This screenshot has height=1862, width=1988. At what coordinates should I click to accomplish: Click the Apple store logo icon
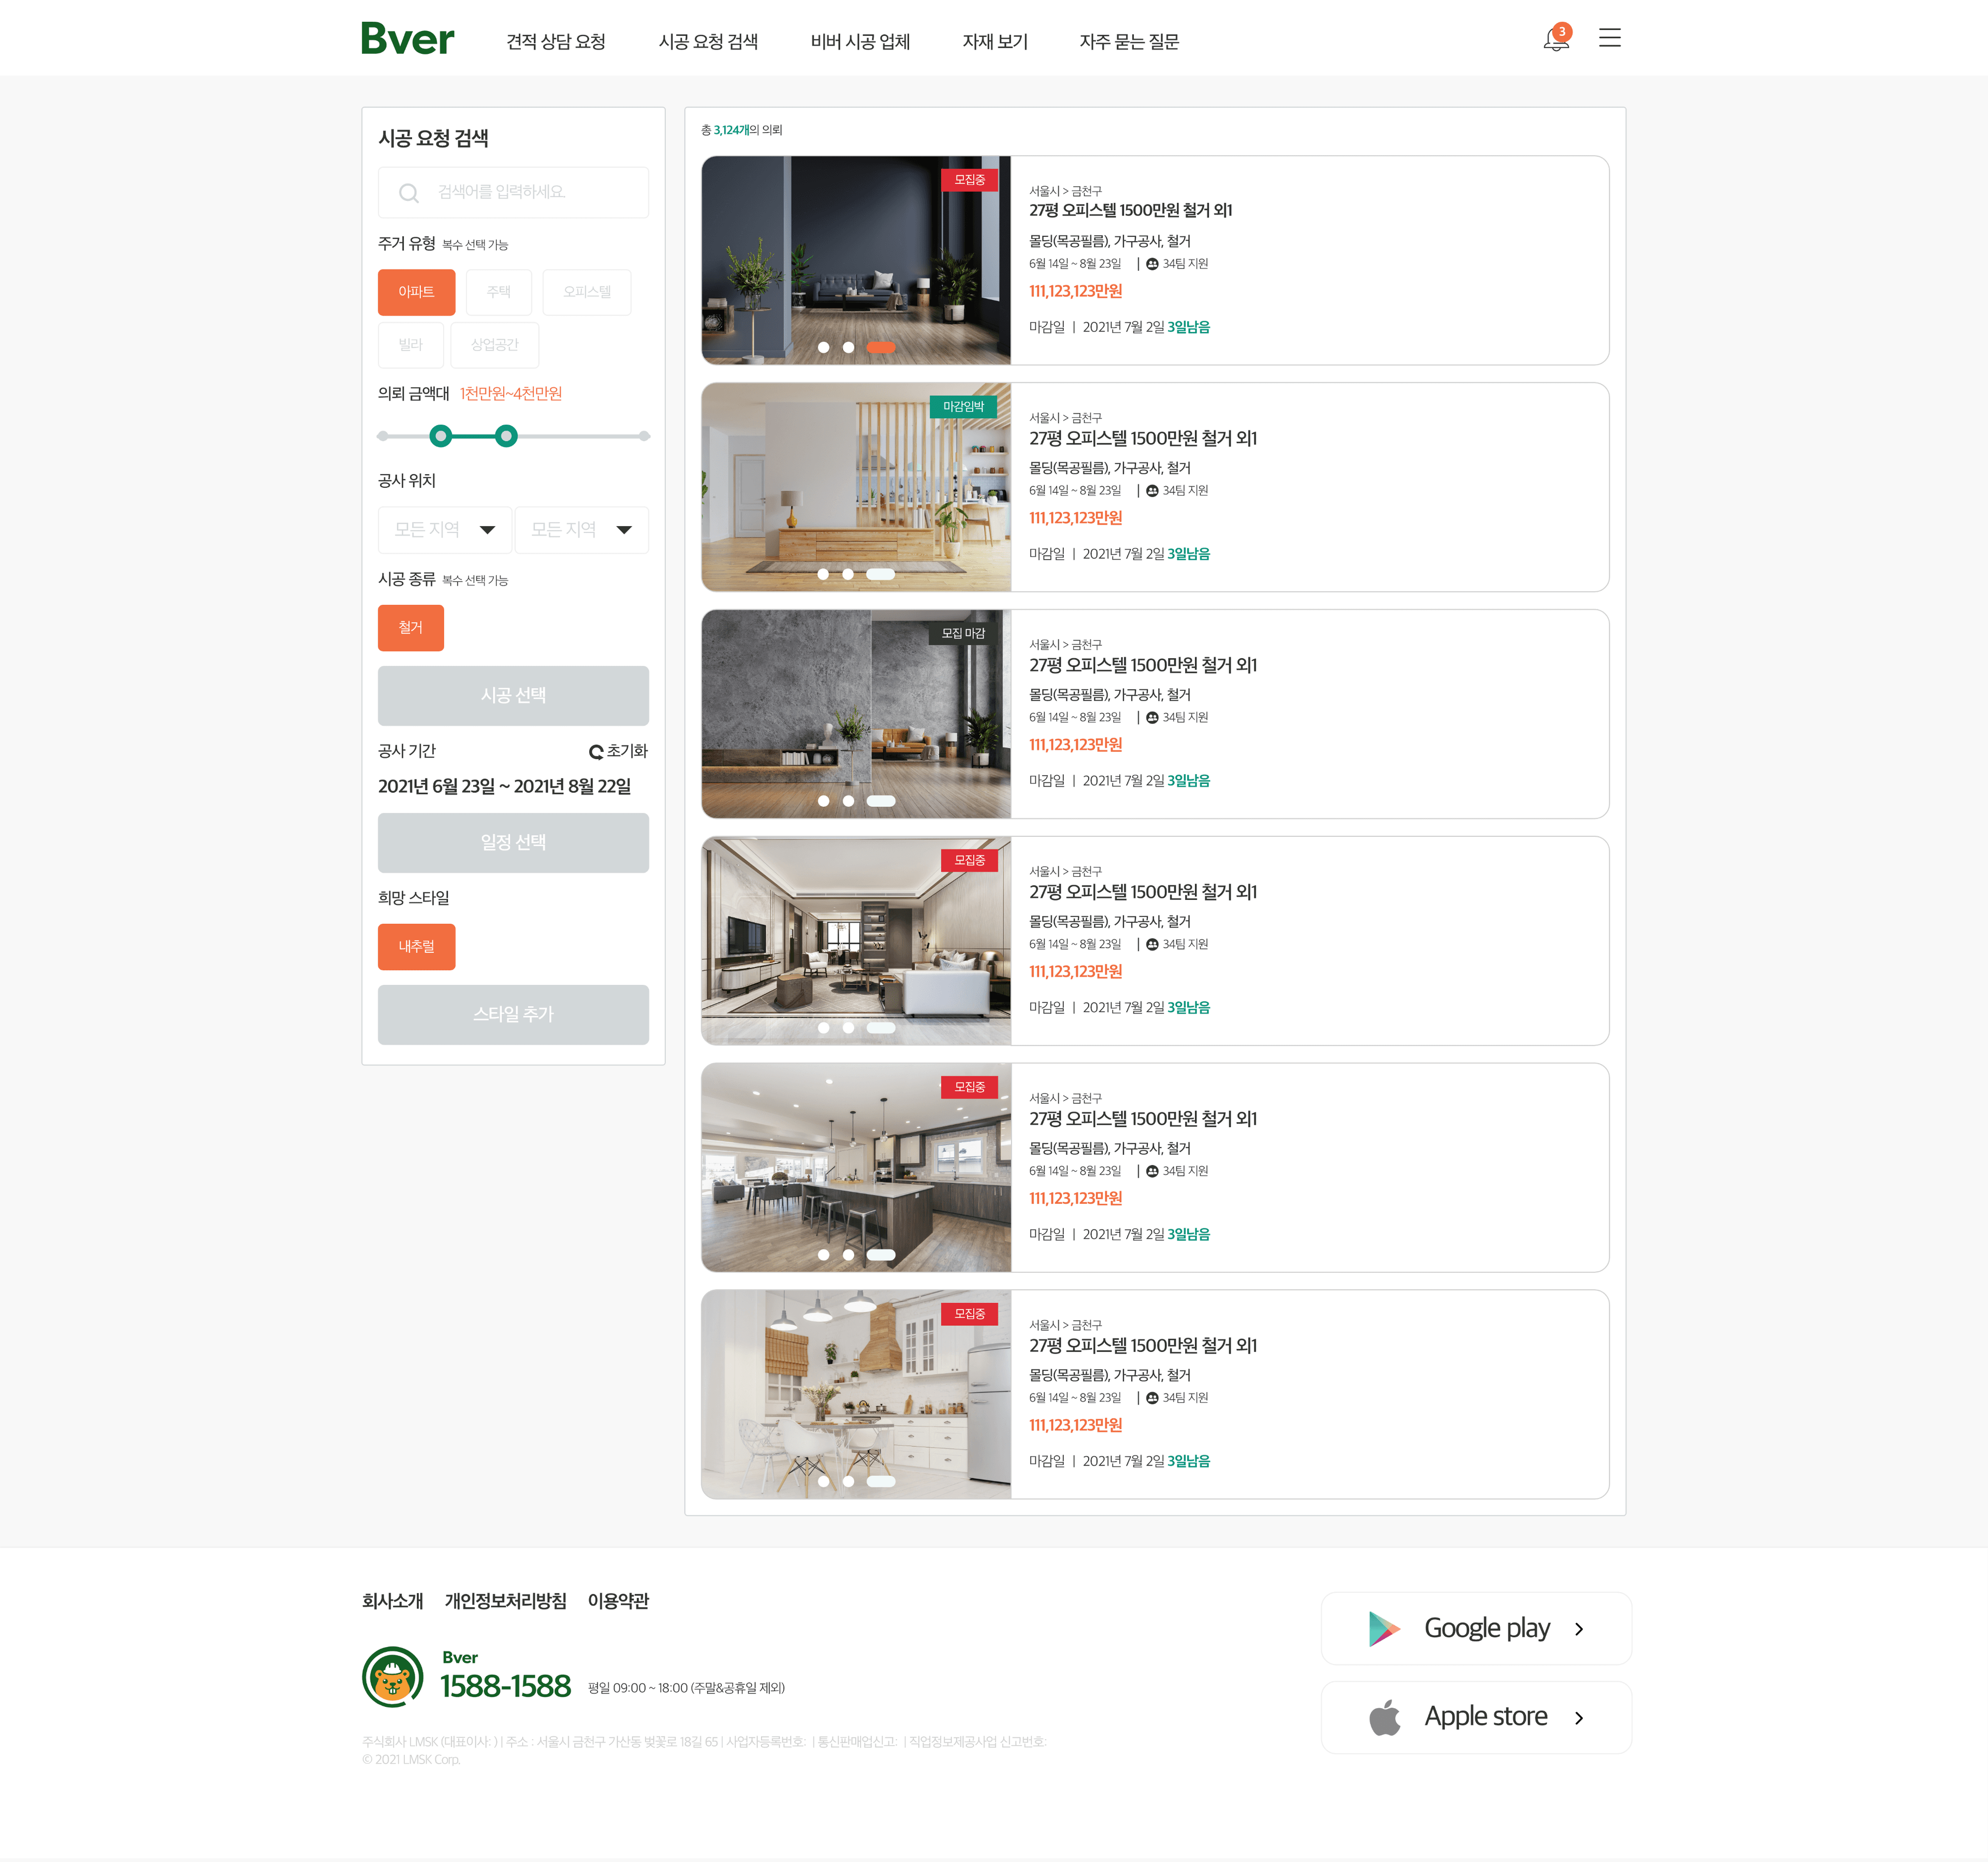1384,1718
